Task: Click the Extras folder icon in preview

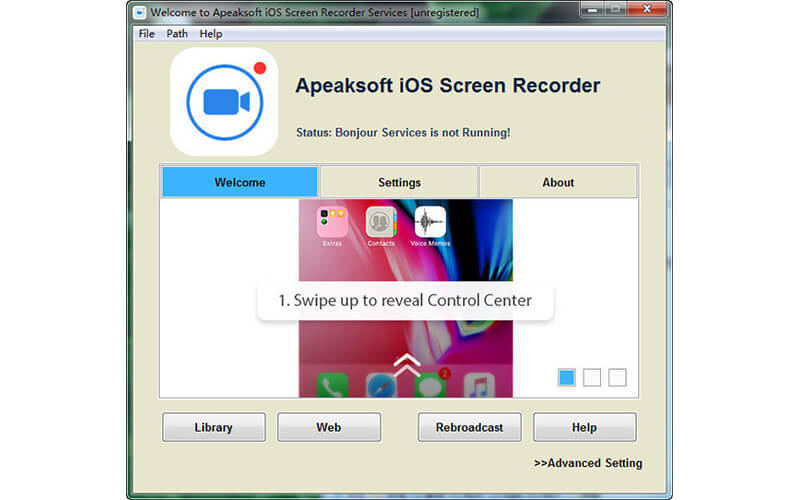Action: point(332,222)
